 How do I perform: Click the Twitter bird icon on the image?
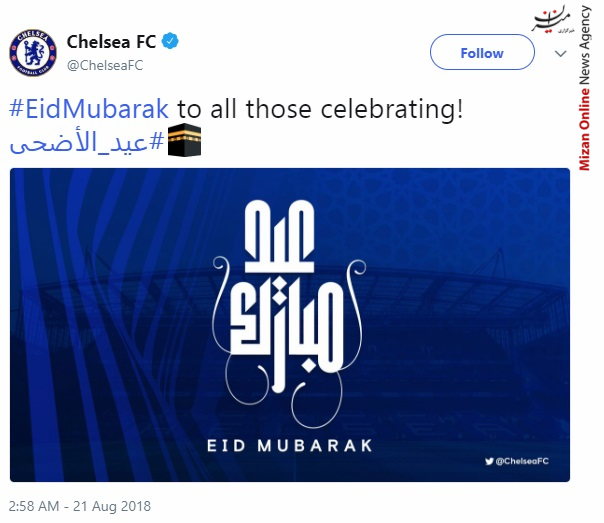click(x=489, y=461)
